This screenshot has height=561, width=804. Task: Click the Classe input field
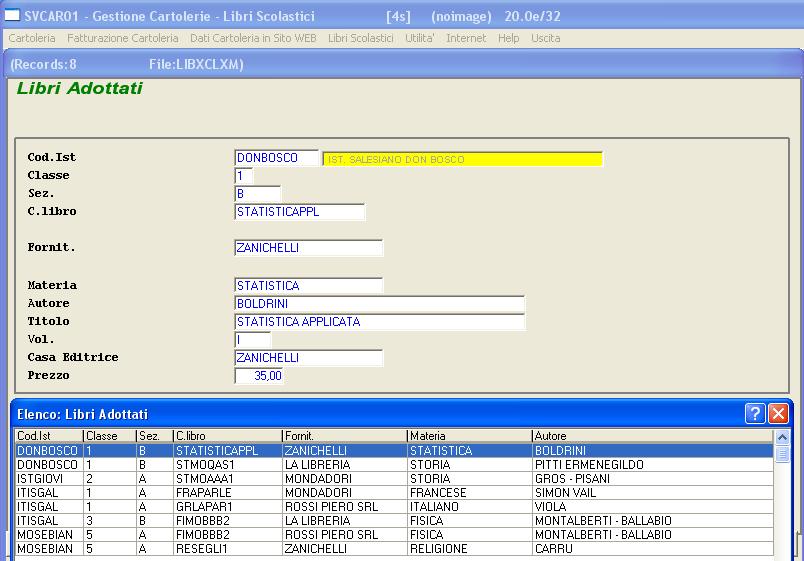click(244, 176)
